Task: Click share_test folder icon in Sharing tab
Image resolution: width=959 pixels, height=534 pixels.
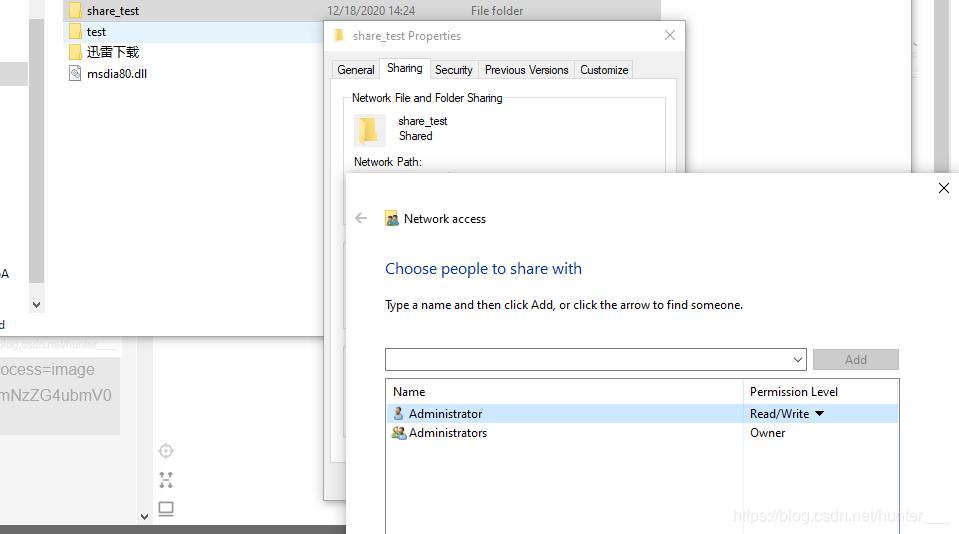Action: (369, 130)
